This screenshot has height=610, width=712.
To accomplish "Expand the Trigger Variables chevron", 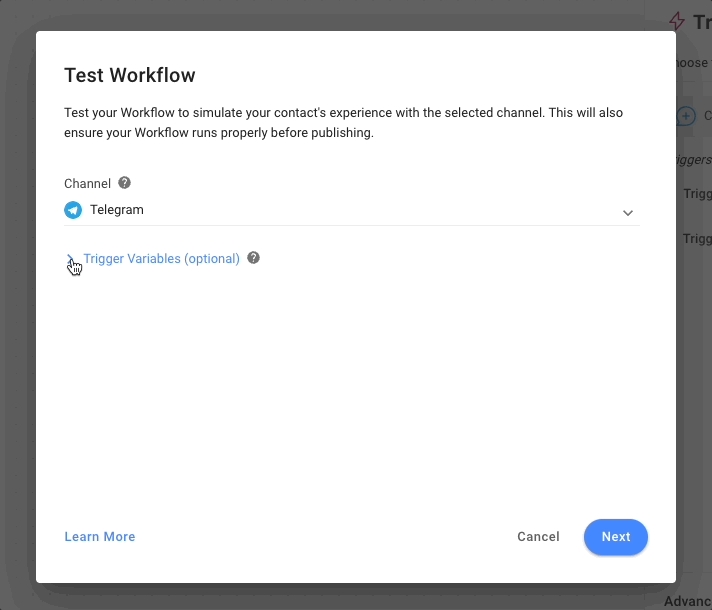I will point(70,258).
